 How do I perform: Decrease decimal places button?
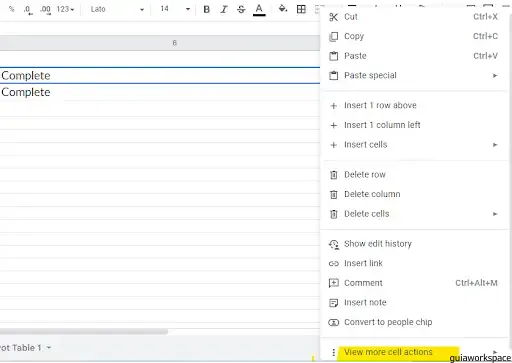(x=28, y=10)
